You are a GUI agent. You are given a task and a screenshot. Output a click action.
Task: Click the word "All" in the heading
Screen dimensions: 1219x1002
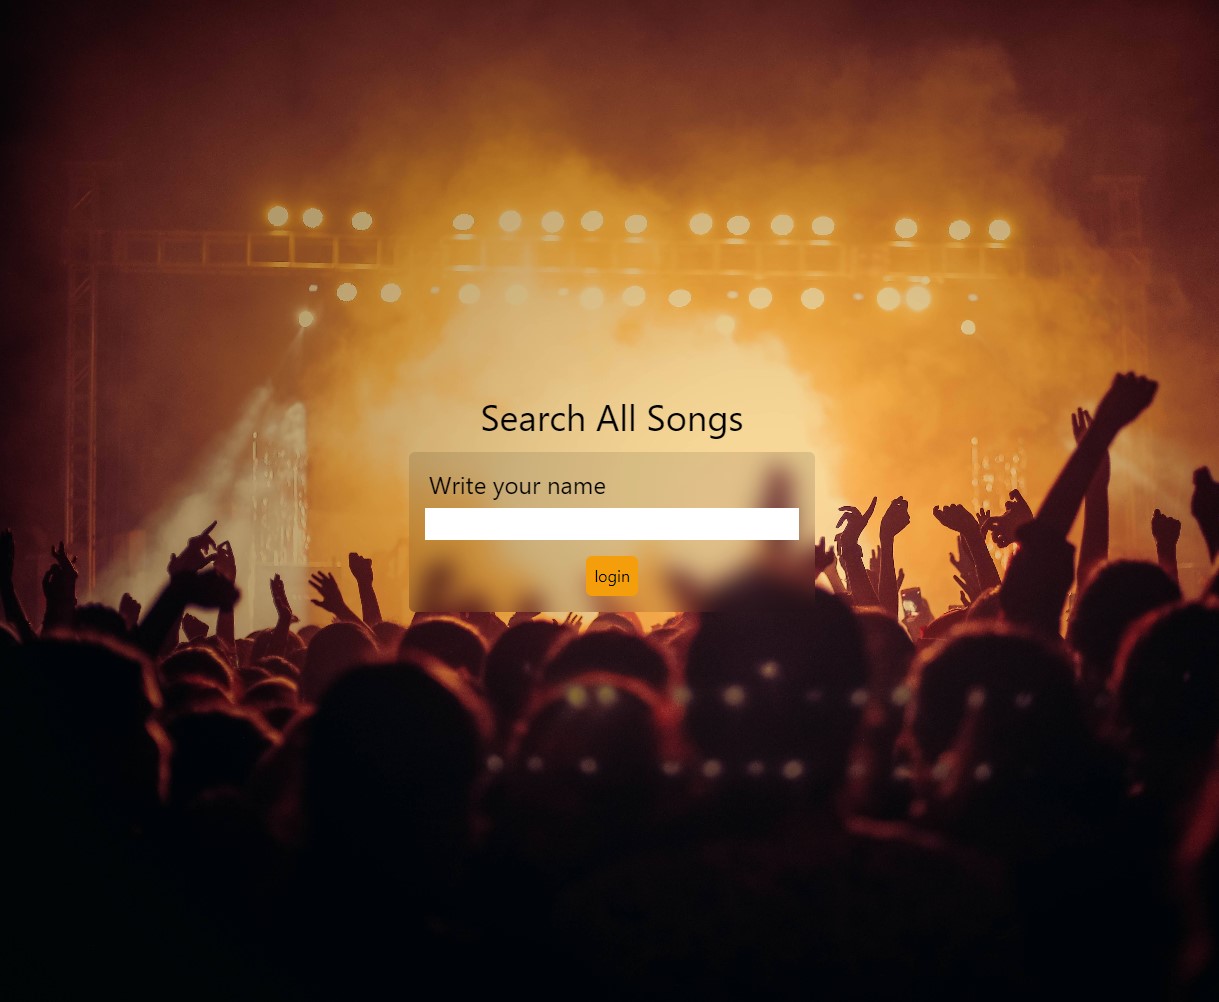click(x=616, y=418)
